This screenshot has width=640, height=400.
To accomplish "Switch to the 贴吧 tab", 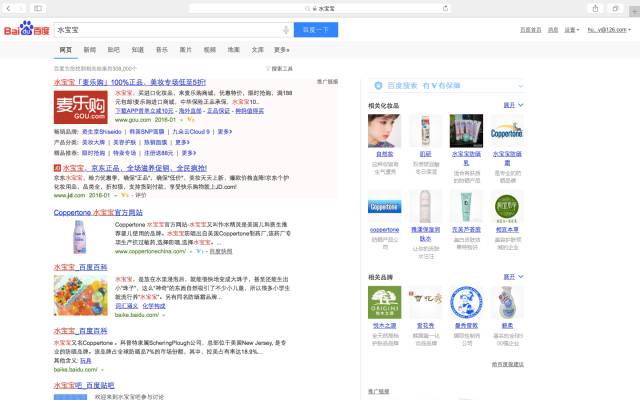I will point(113,50).
